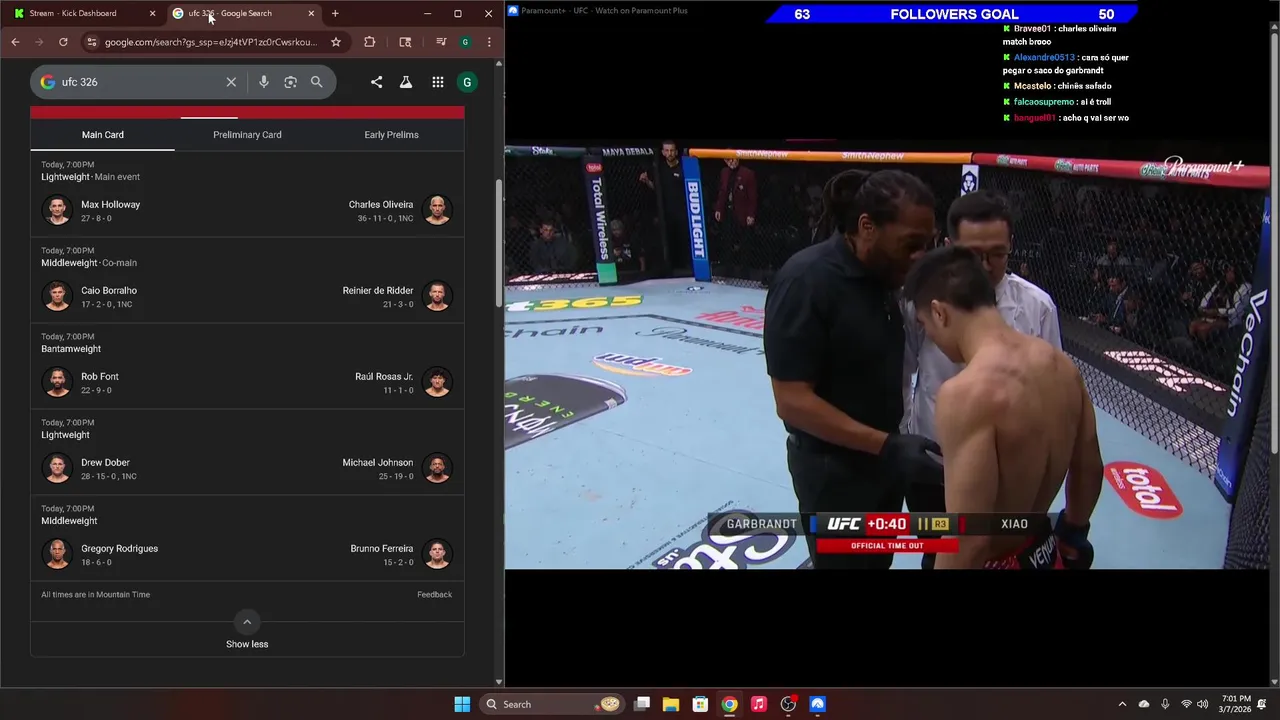The height and width of the screenshot is (720, 1280).
Task: Open the music app on the taskbar
Action: click(x=759, y=704)
